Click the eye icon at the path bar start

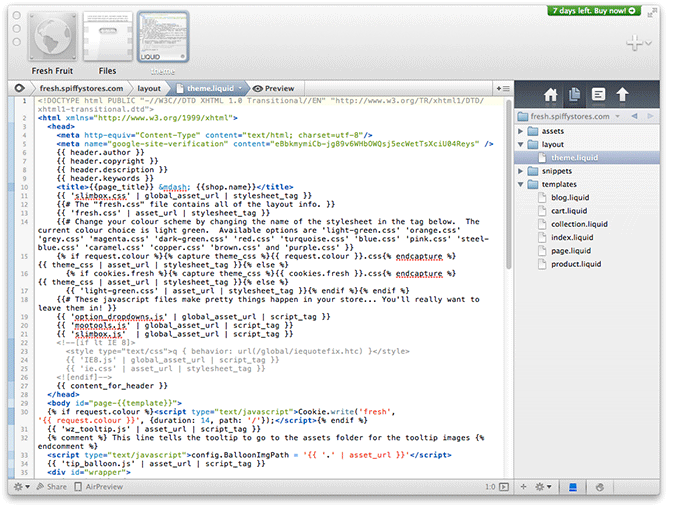[x=19, y=88]
